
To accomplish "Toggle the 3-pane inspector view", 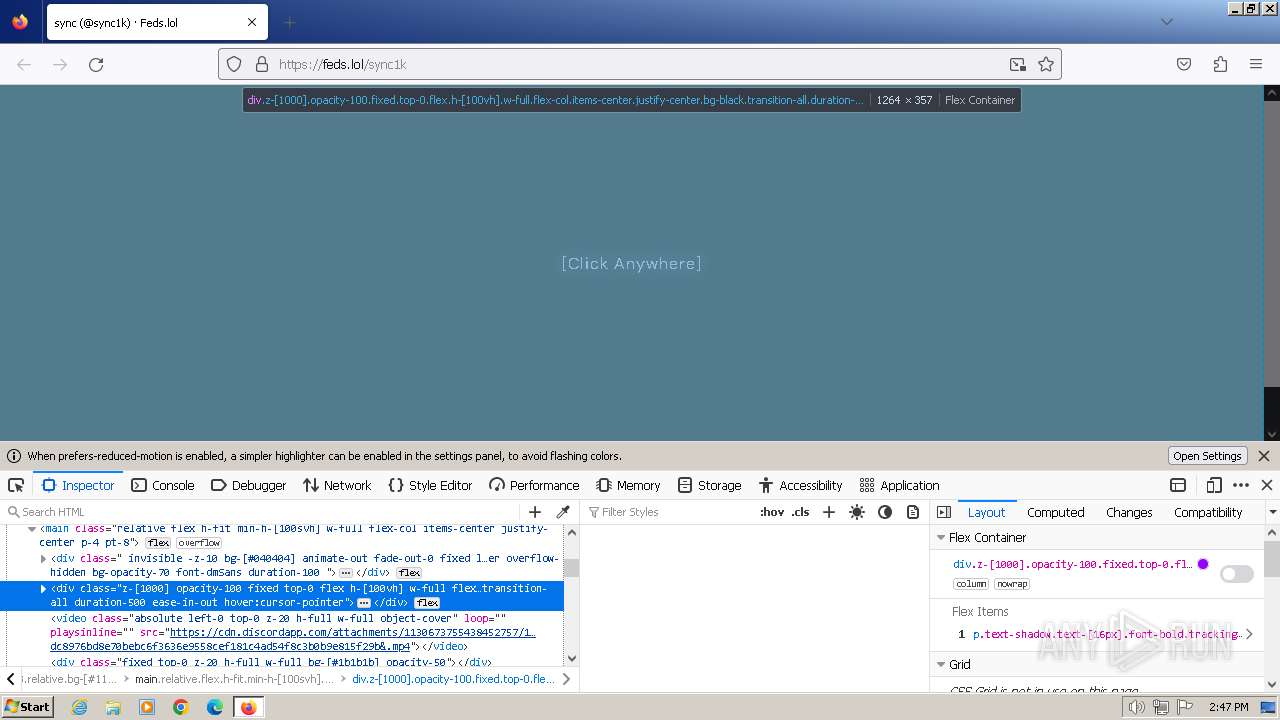I will click(944, 512).
